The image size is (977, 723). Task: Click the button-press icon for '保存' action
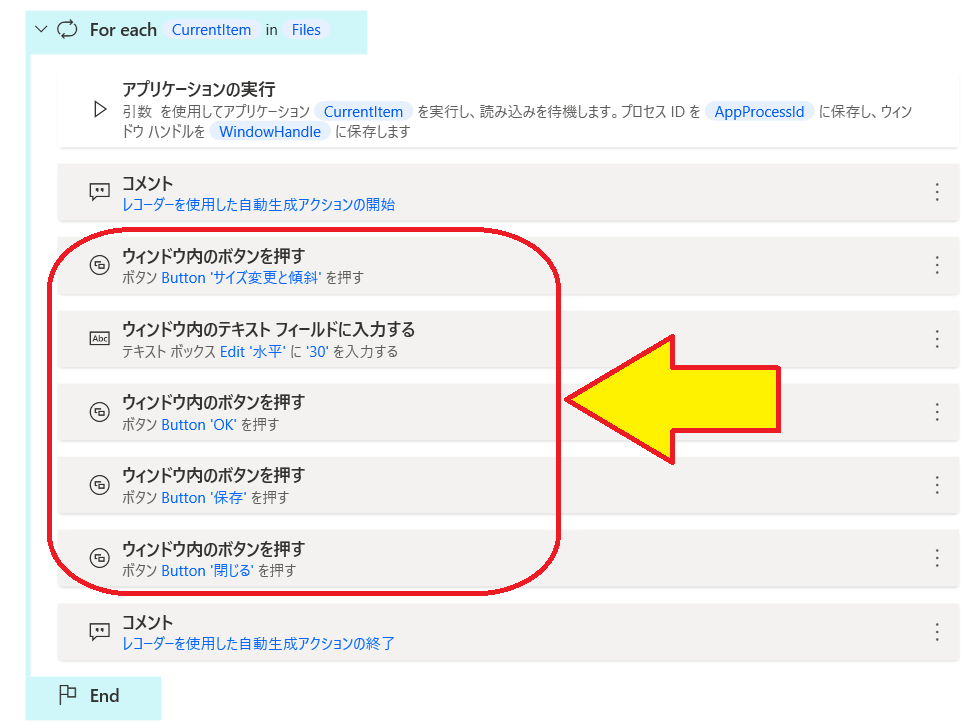click(x=99, y=485)
